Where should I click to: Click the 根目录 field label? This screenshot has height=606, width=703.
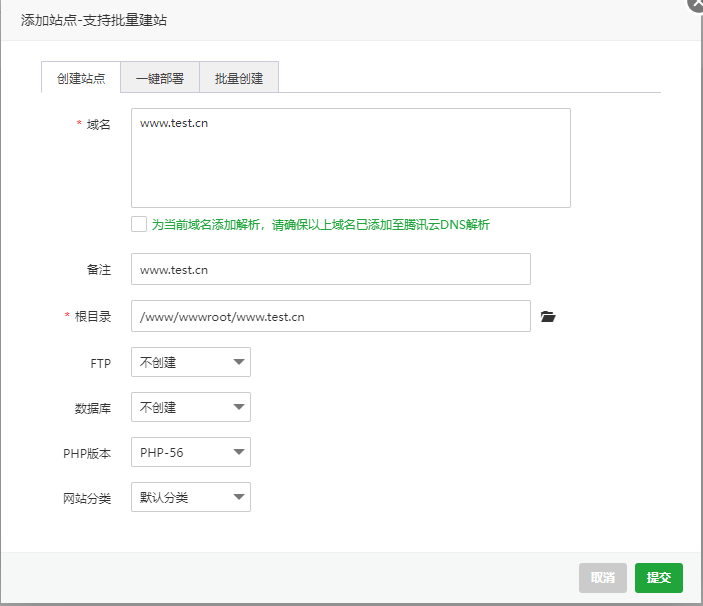point(93,316)
